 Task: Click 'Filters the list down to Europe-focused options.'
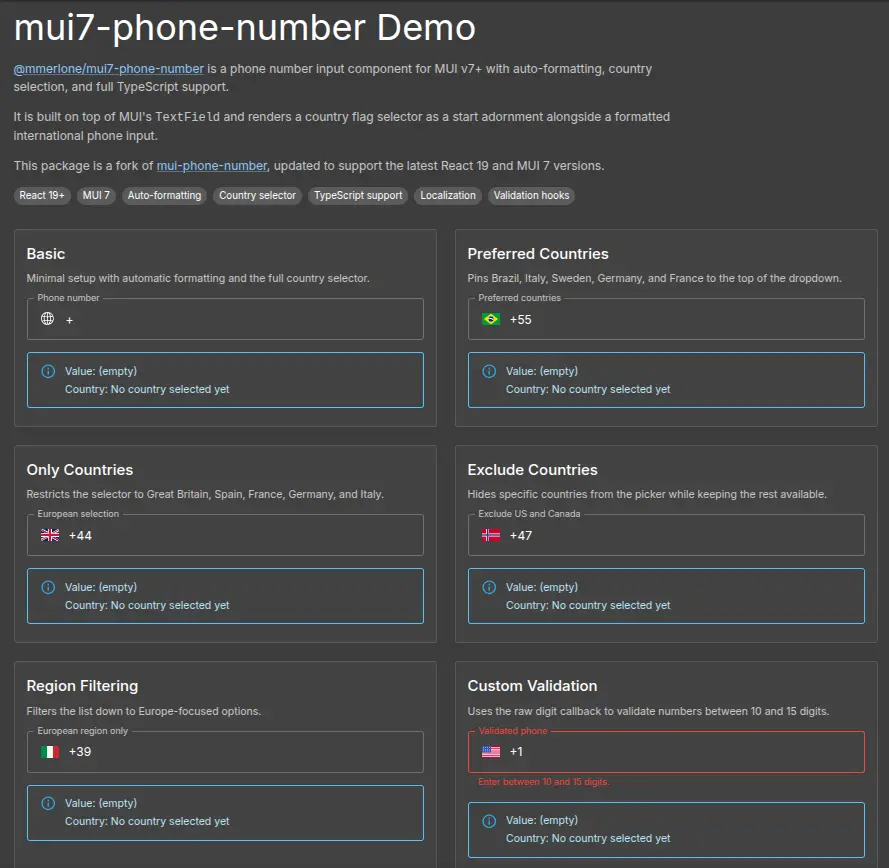pyautogui.click(x=143, y=711)
